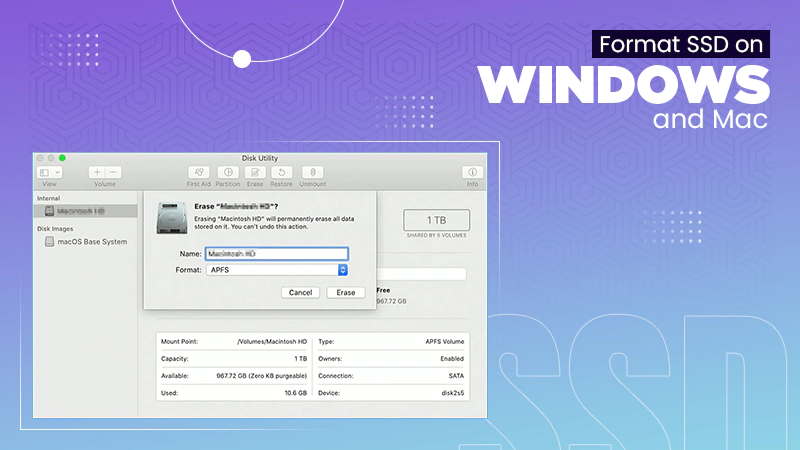Select the blurred Macintosh HD volume in sidebar
This screenshot has width=800, height=450.
[86, 211]
